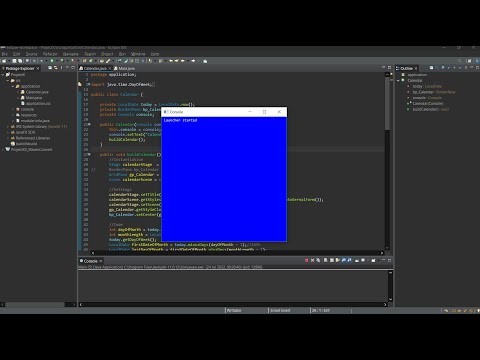Collapse all in Outline toolbar

(431, 68)
